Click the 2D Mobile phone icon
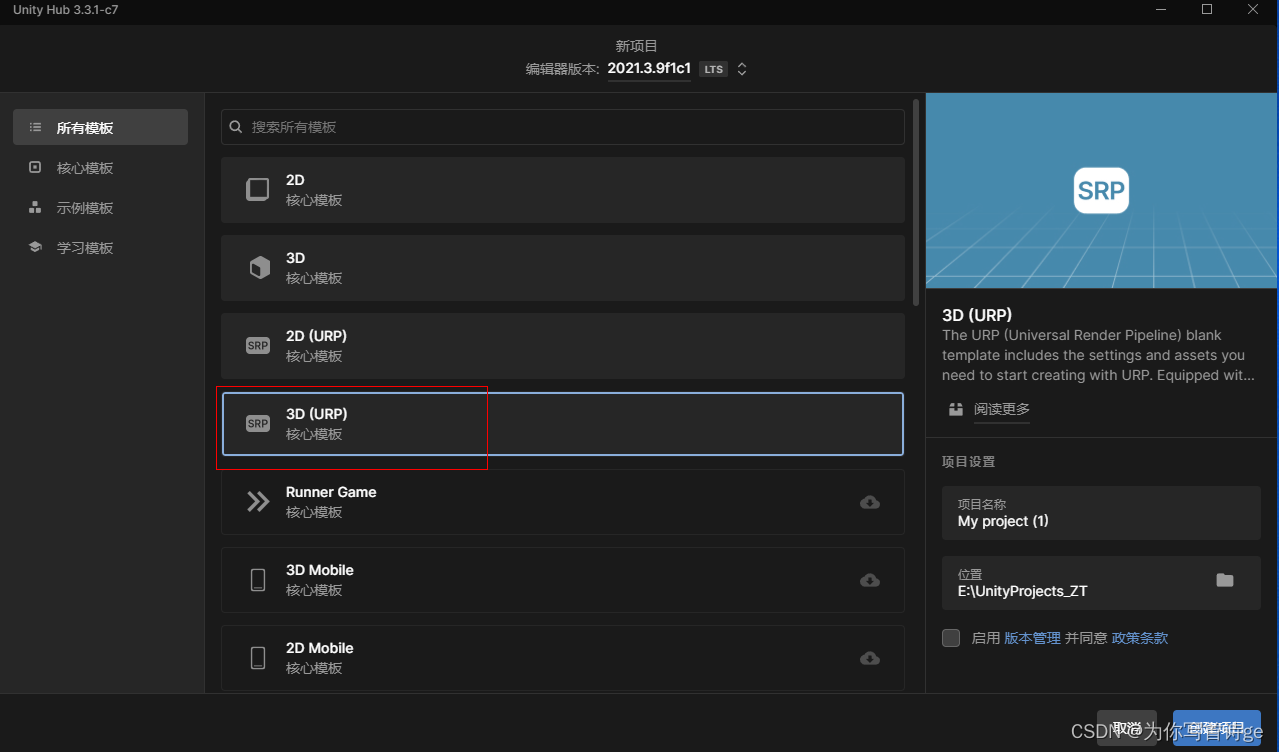This screenshot has height=752, width=1279. click(258, 658)
